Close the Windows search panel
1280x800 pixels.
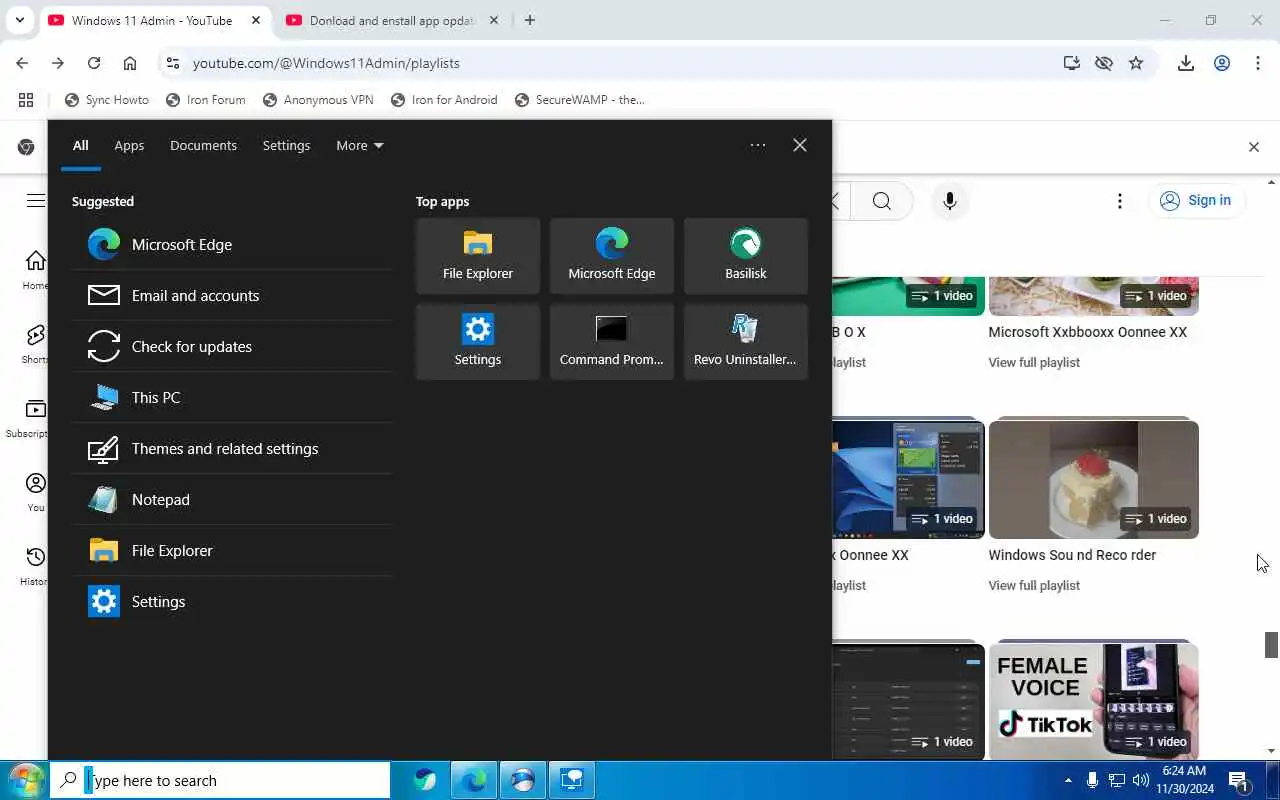800,145
